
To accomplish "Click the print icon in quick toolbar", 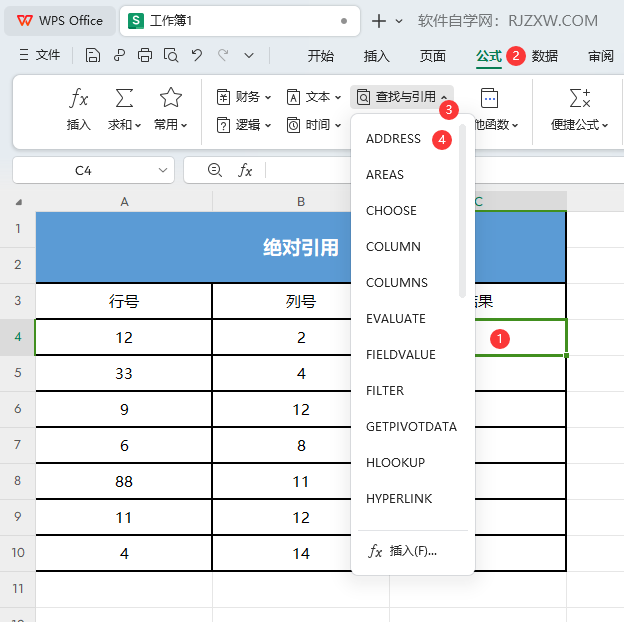I will (145, 56).
